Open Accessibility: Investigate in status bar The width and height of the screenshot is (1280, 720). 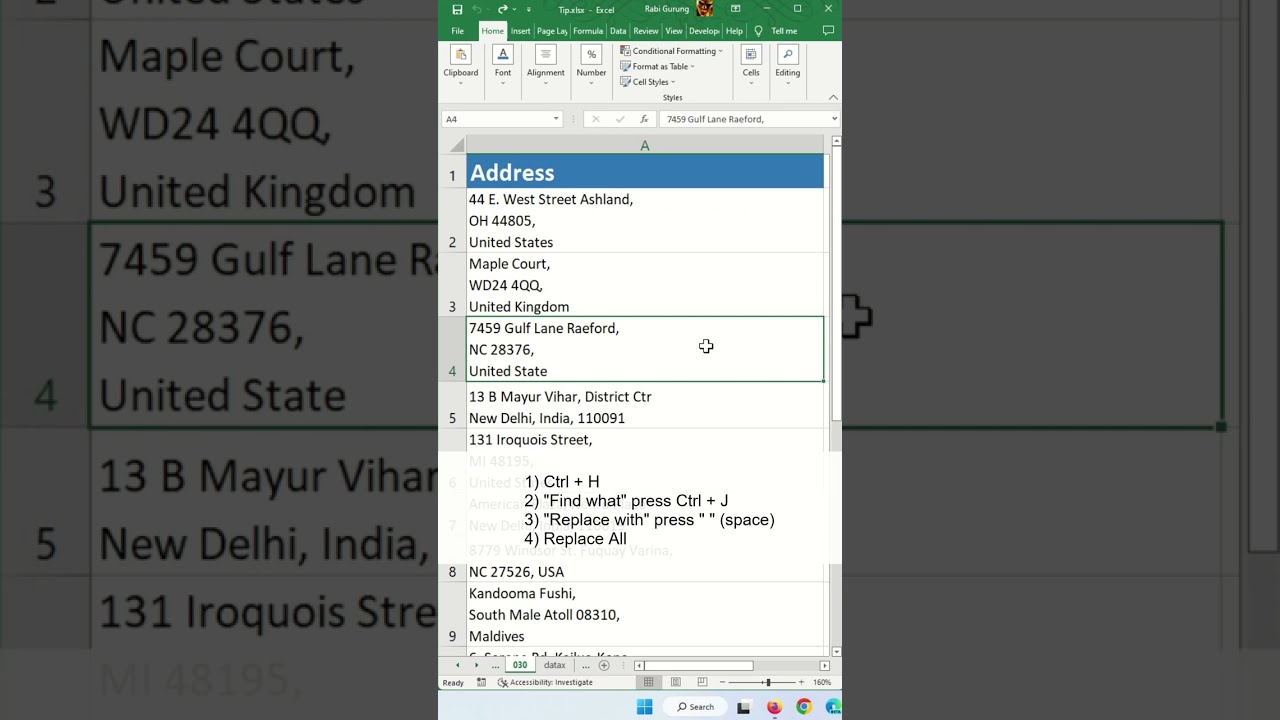tap(545, 682)
